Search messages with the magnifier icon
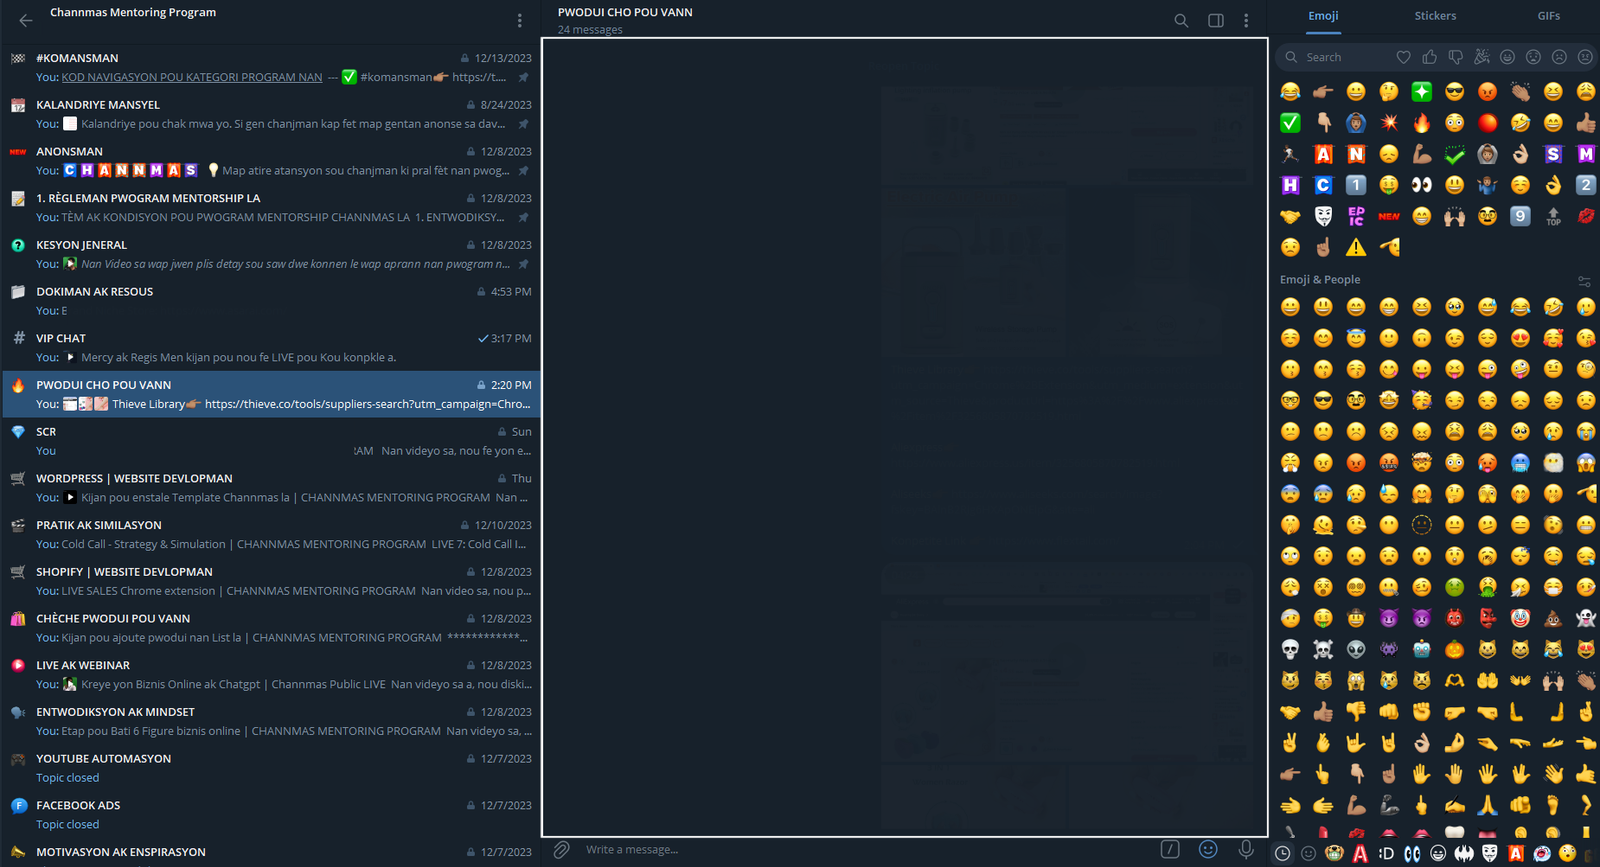1600x867 pixels. [x=1181, y=21]
